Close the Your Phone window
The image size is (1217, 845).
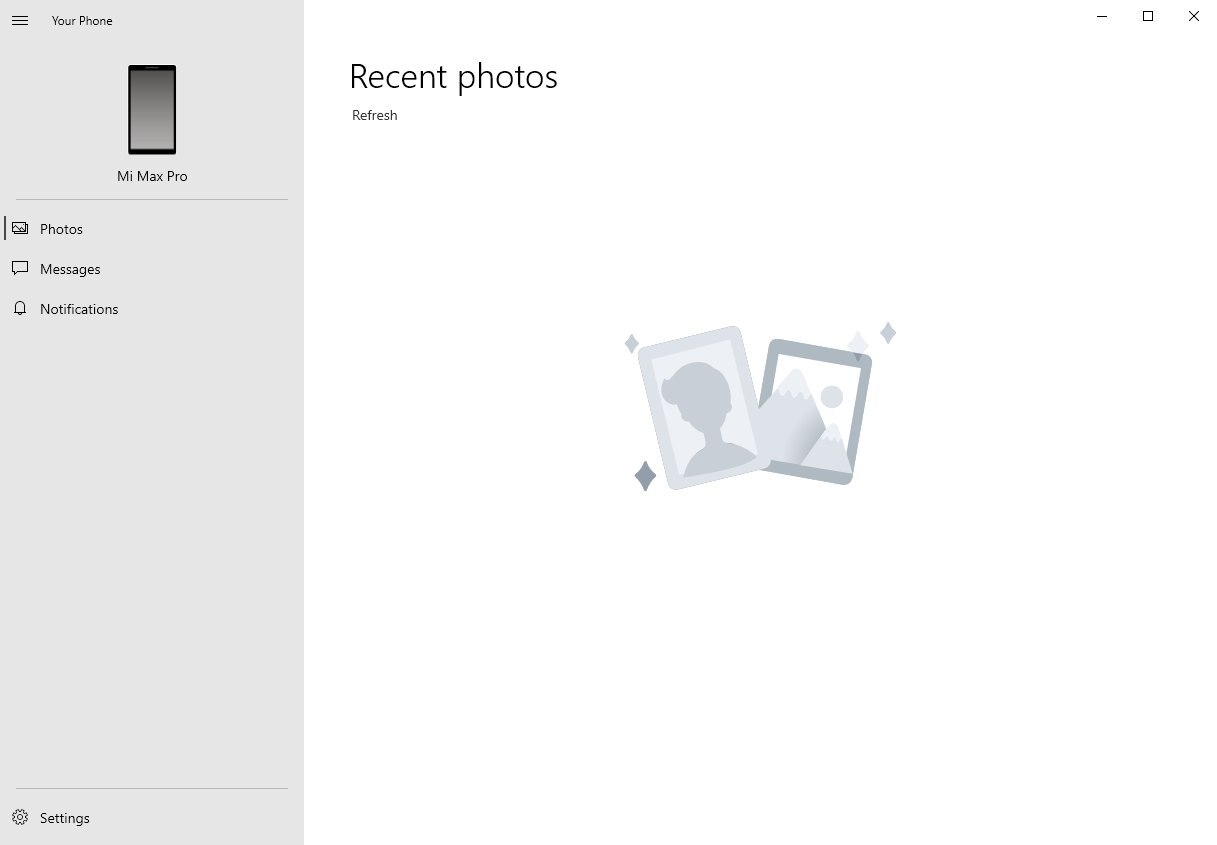1194,16
